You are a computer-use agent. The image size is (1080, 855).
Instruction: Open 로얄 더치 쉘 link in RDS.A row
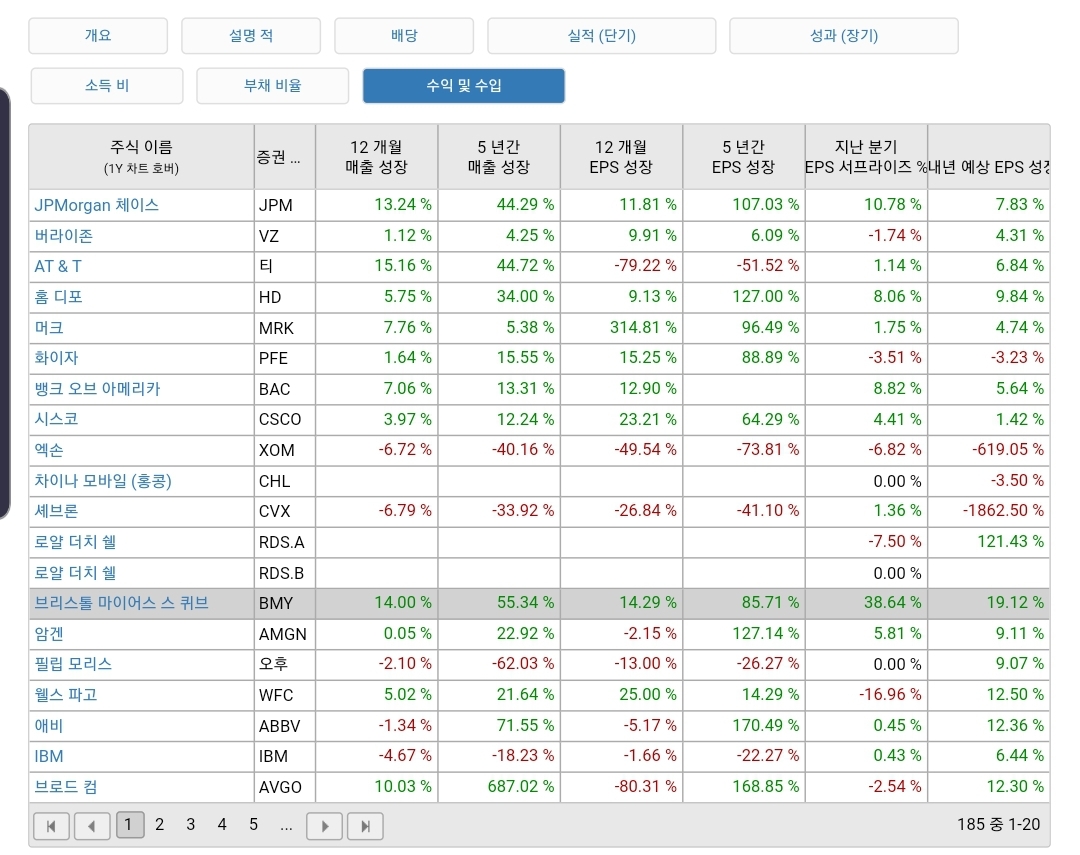click(x=75, y=542)
